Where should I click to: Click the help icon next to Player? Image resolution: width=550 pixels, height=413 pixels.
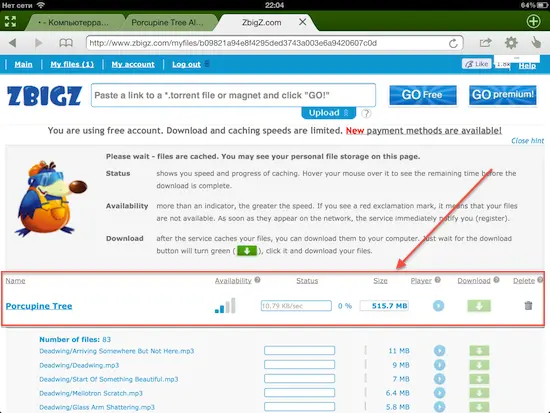coord(438,280)
